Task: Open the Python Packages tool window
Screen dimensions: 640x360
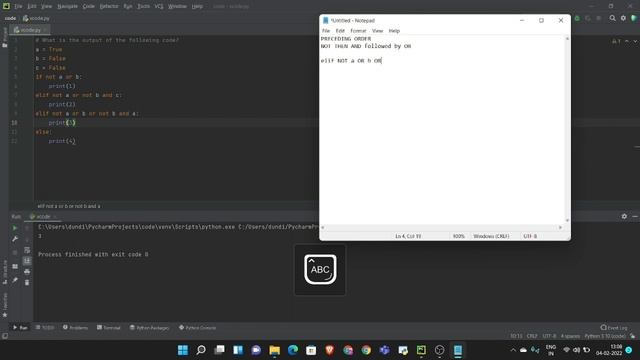Action: tap(149, 327)
